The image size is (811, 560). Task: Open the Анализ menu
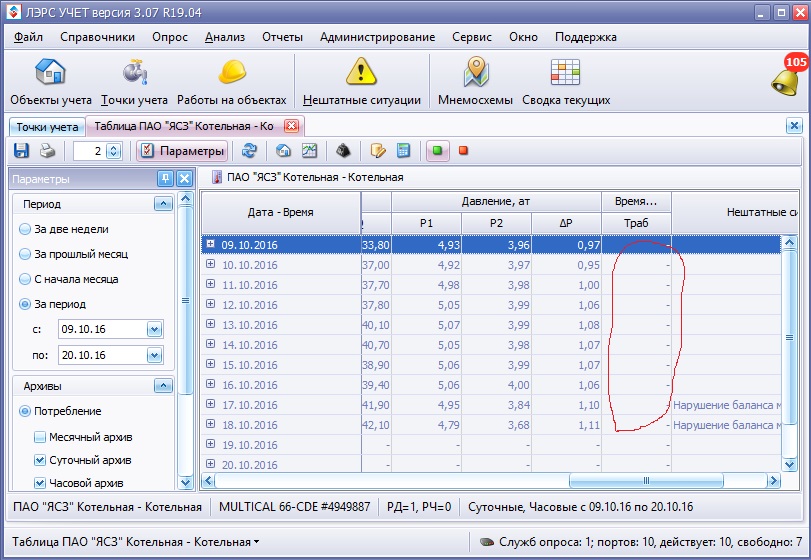point(225,37)
